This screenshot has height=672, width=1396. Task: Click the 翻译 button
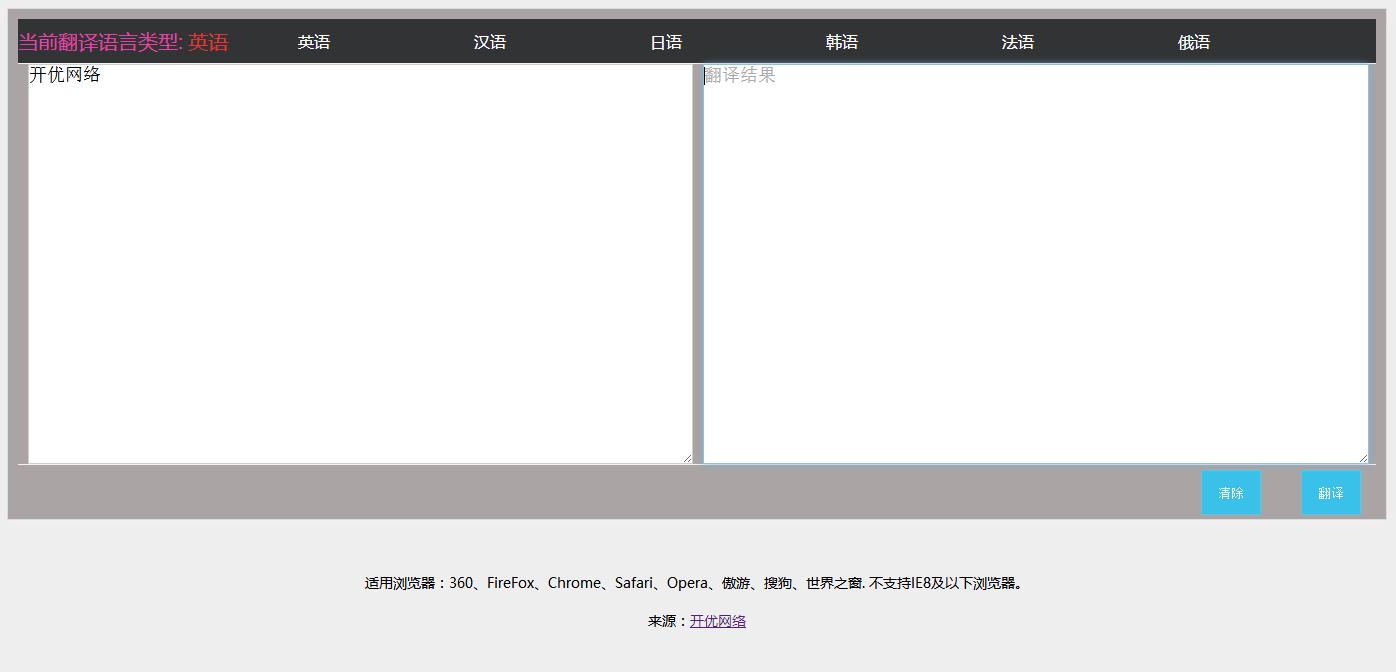tap(1331, 493)
